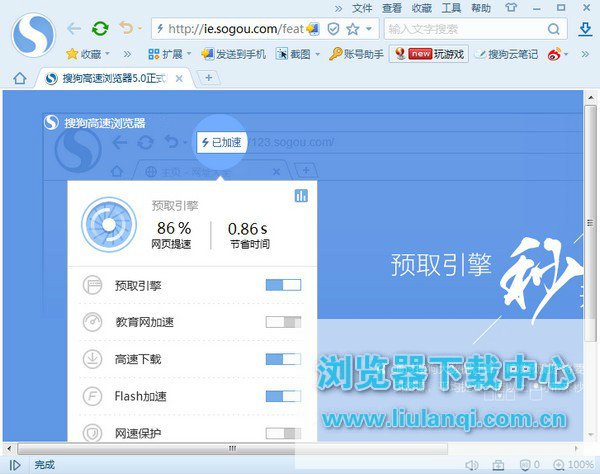
Task: Click 发送到手机 toolbar button
Action: (x=233, y=54)
